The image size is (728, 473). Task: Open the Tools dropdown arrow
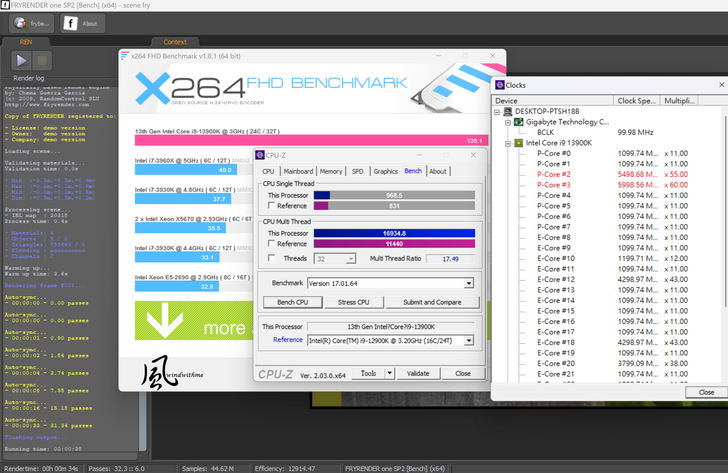pyautogui.click(x=387, y=373)
